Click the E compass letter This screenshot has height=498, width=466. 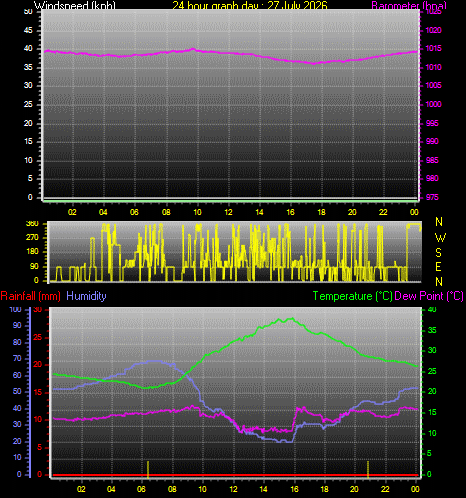coord(439,267)
